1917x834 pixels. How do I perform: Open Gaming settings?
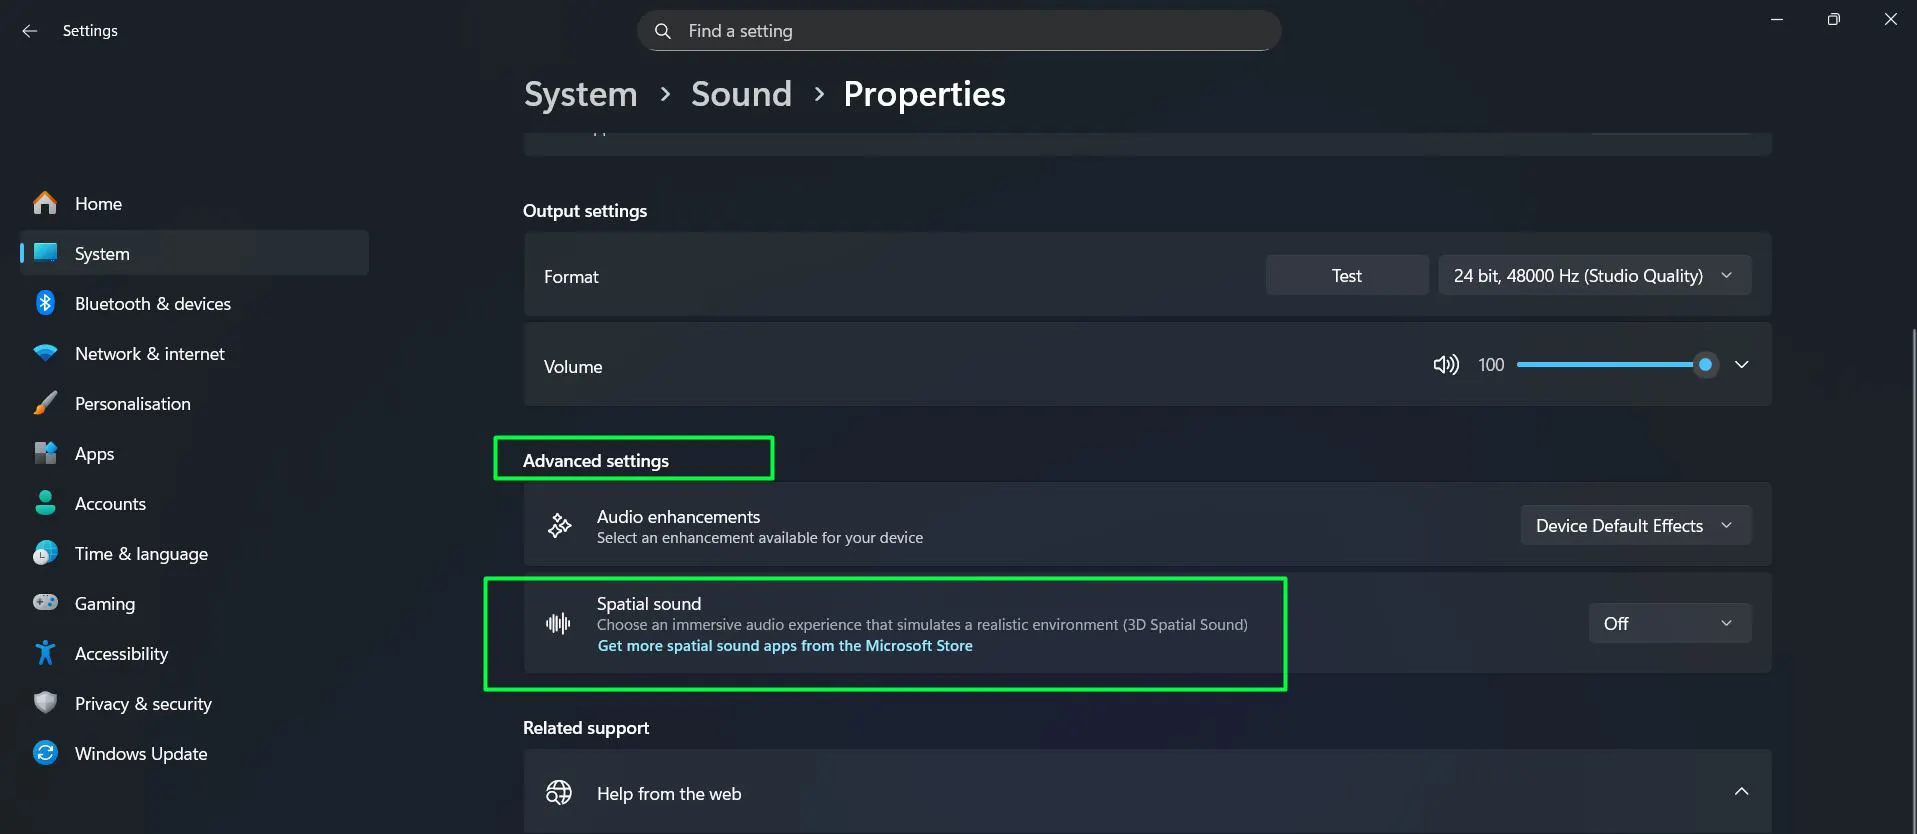194,603
